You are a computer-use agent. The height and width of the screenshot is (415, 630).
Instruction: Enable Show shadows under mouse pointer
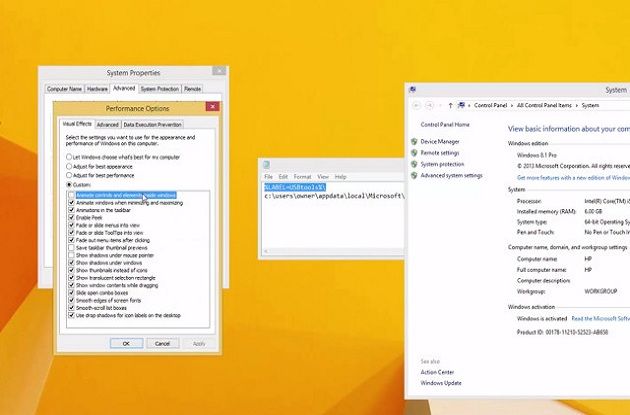click(x=72, y=255)
